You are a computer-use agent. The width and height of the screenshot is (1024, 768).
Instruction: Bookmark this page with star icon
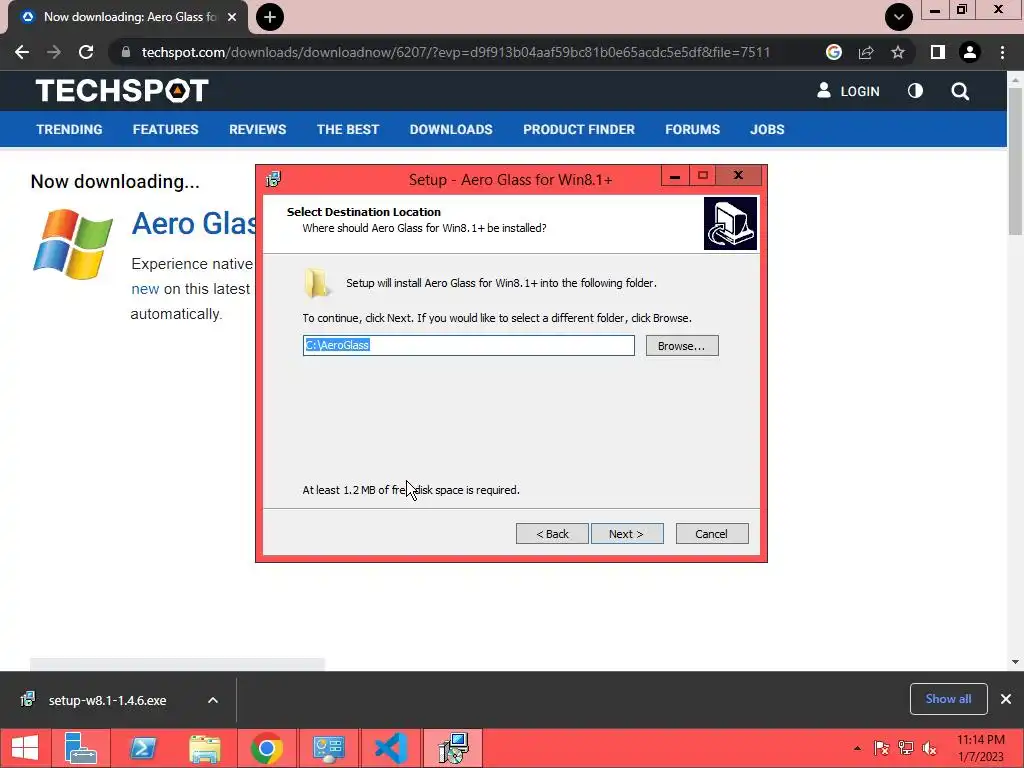pos(898,52)
